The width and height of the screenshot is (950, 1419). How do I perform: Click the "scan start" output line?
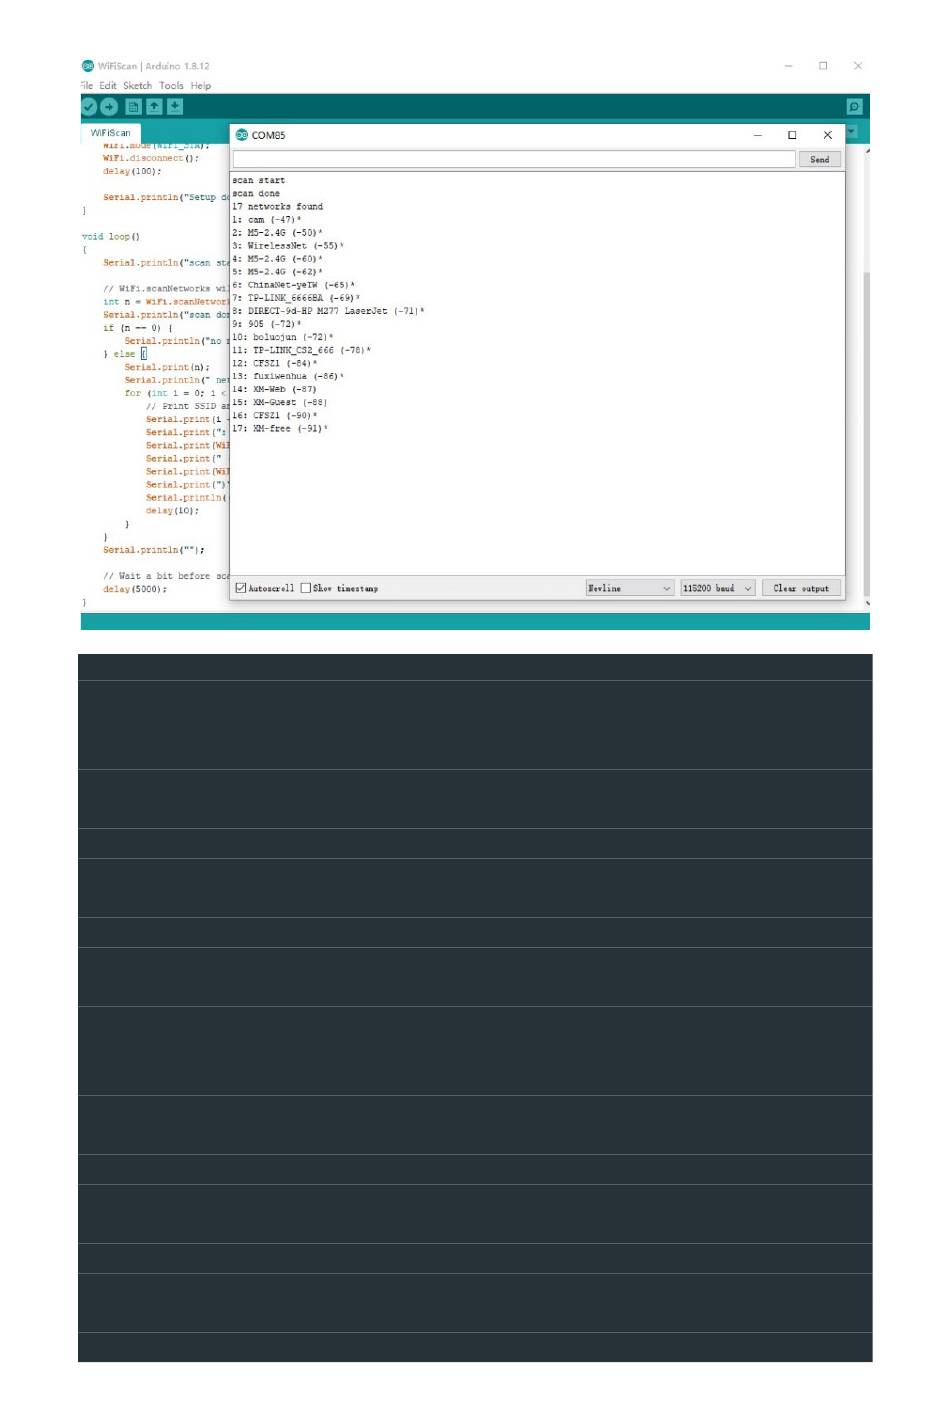[x=258, y=181]
